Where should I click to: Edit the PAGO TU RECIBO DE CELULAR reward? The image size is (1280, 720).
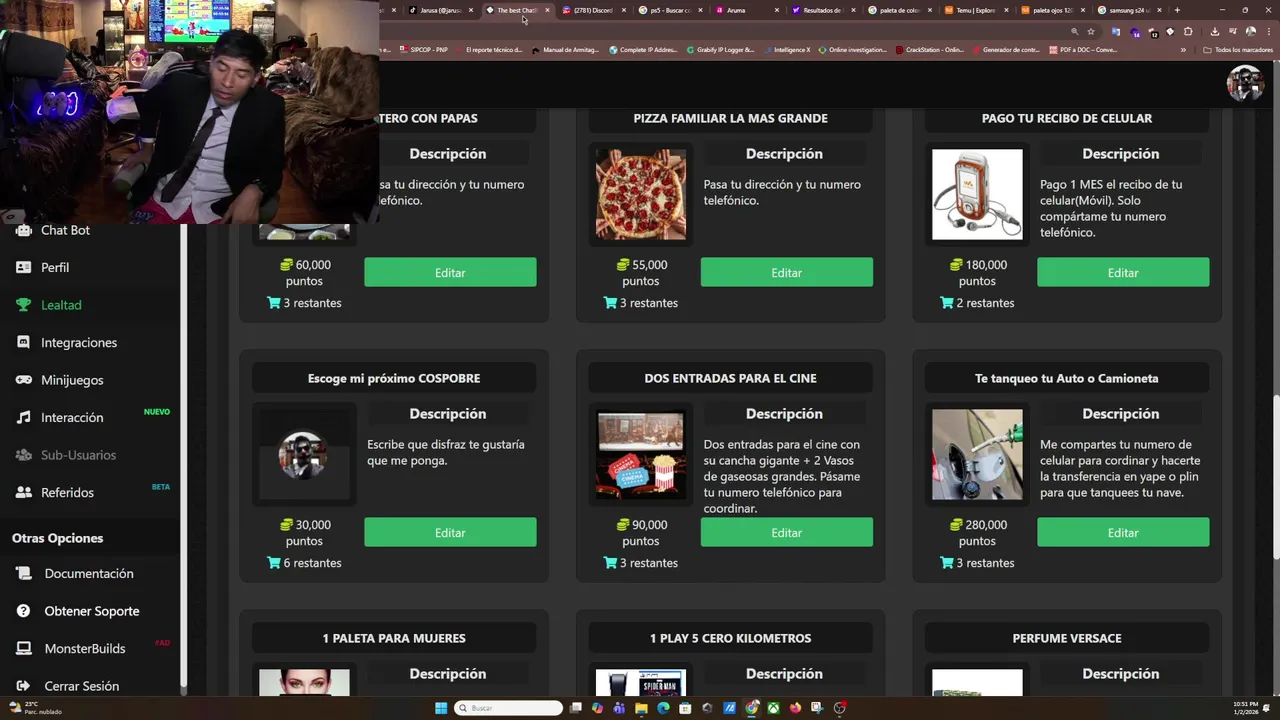[x=1123, y=272]
